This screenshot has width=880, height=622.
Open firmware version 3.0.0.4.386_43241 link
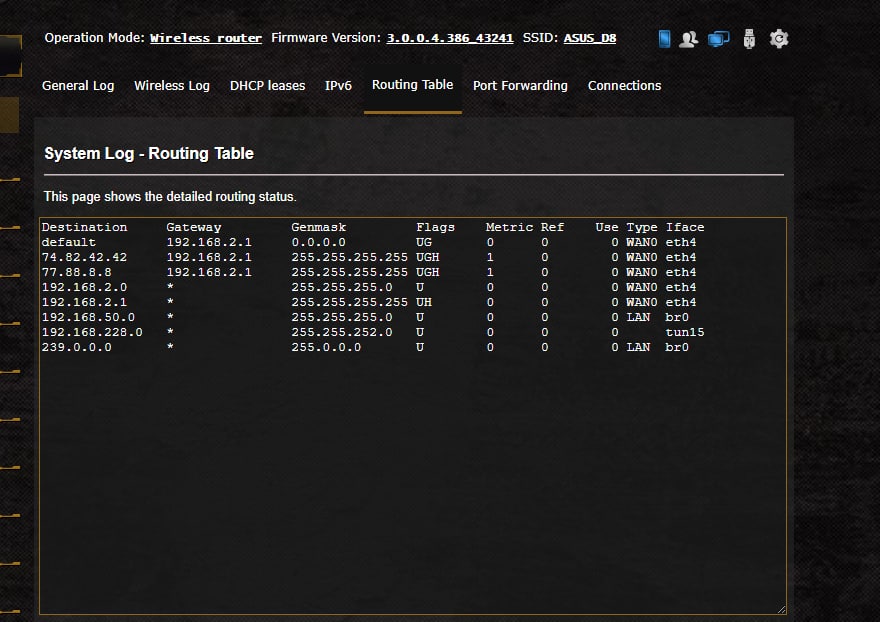[x=450, y=38]
